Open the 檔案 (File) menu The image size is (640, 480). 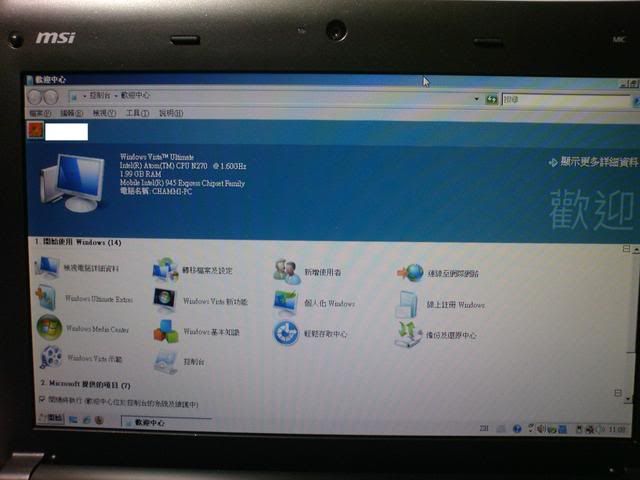(x=40, y=113)
